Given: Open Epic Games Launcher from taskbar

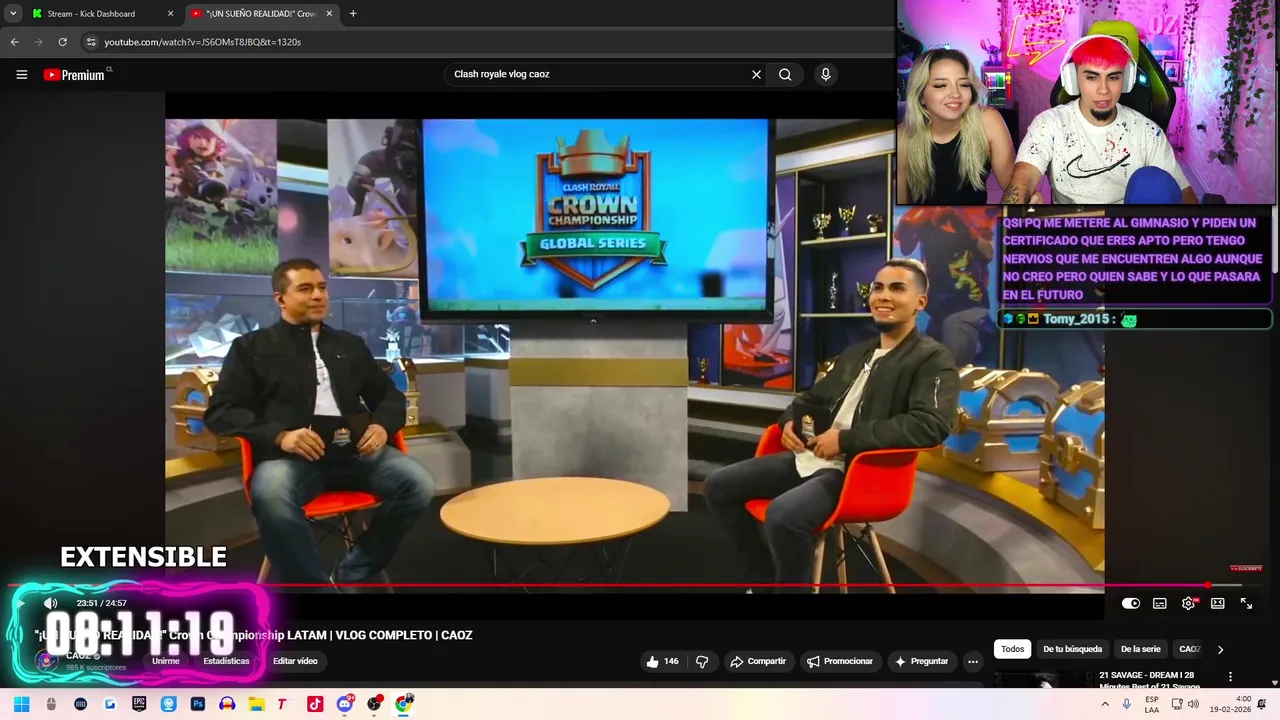Looking at the screenshot, I should coord(139,704).
